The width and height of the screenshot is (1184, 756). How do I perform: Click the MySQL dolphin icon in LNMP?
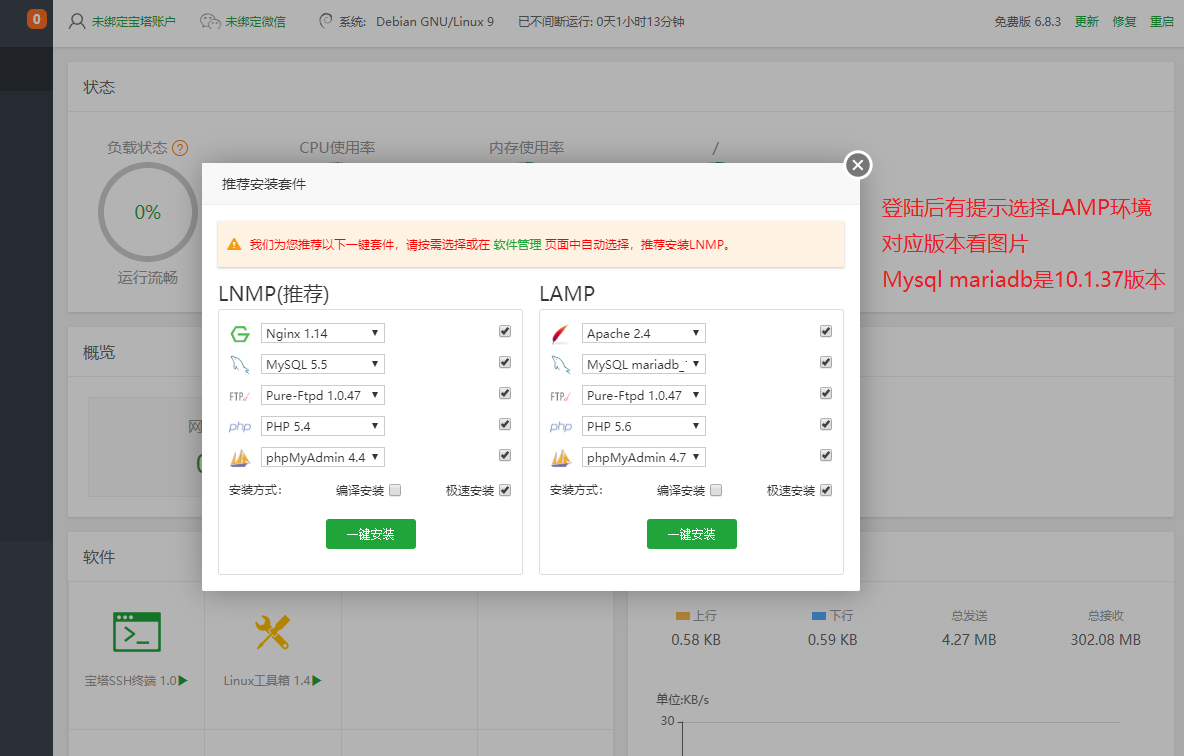pyautogui.click(x=240, y=365)
